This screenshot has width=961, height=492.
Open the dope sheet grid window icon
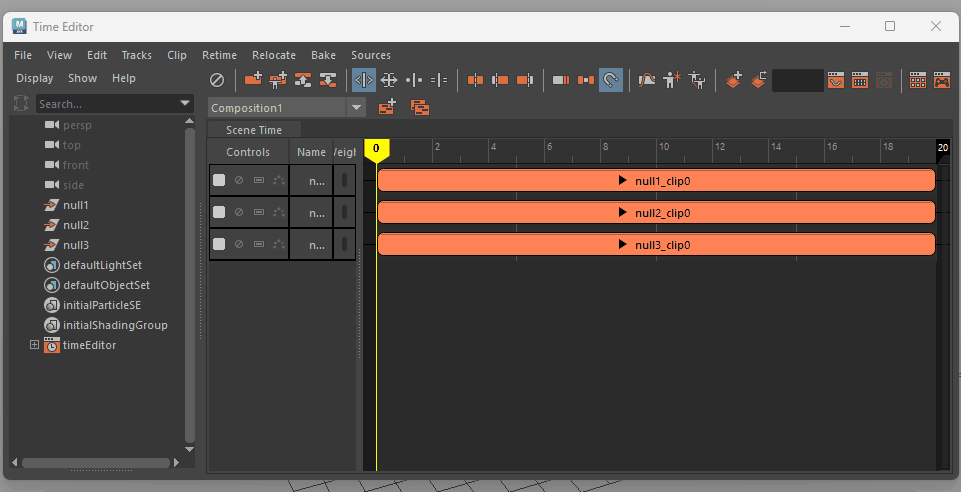[860, 80]
